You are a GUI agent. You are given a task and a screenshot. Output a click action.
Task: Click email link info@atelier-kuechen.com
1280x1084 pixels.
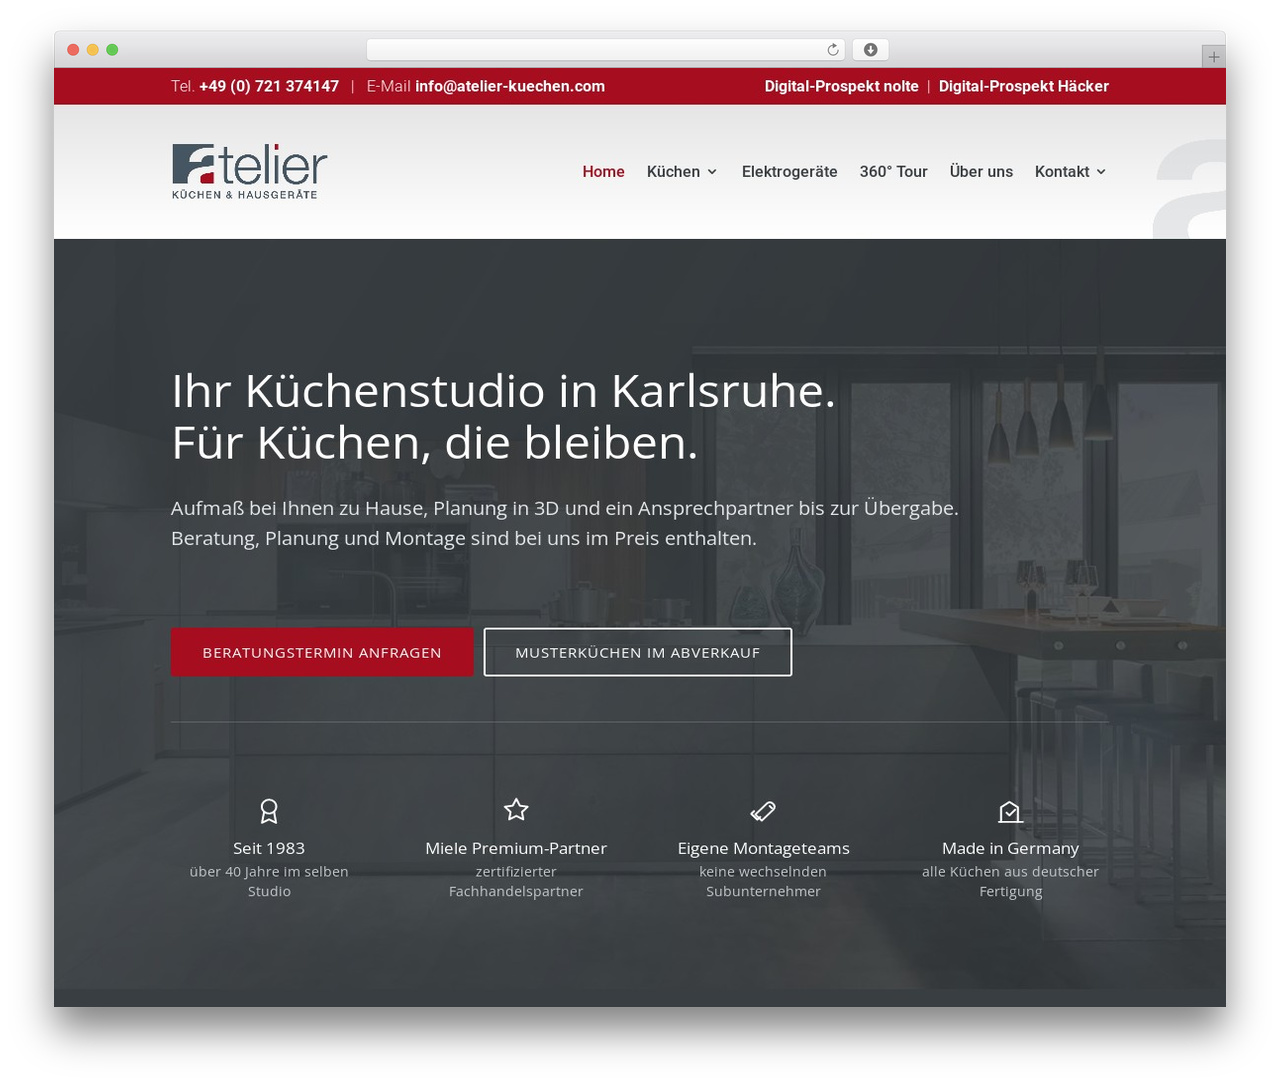[x=510, y=86]
